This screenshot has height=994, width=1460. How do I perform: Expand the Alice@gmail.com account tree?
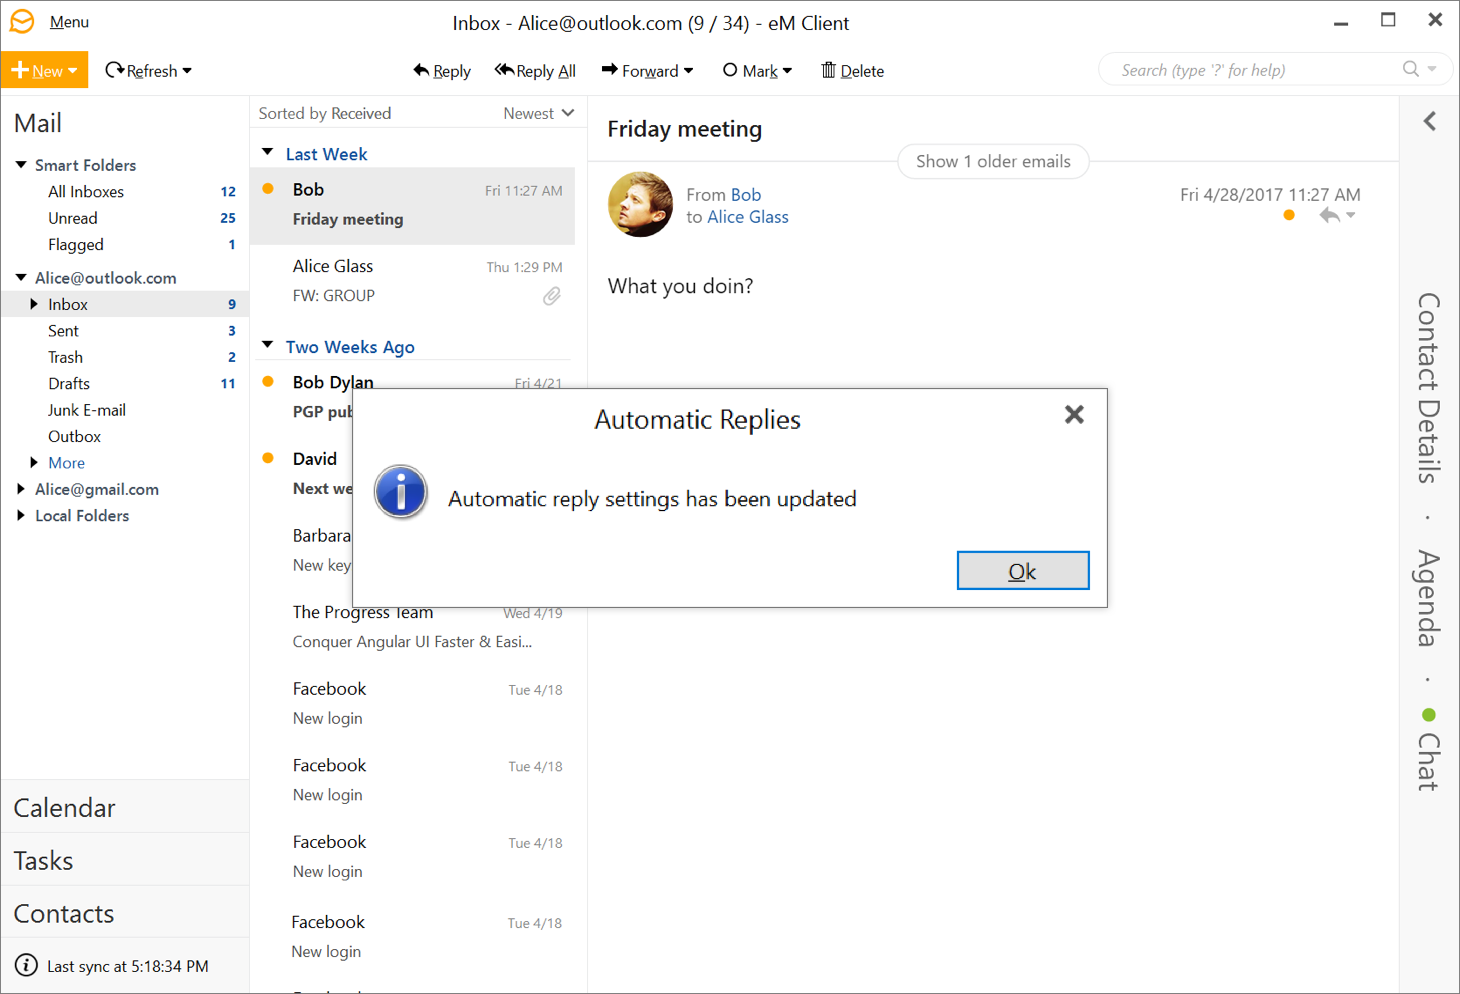pos(21,489)
